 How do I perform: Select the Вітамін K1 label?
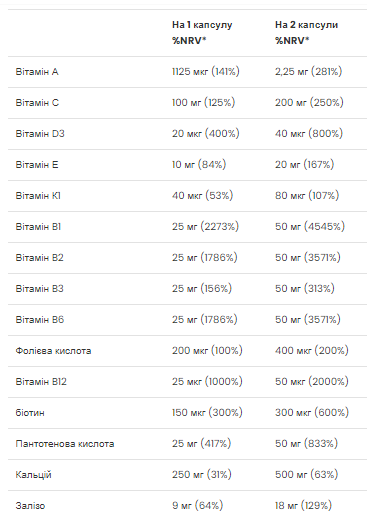point(38,196)
